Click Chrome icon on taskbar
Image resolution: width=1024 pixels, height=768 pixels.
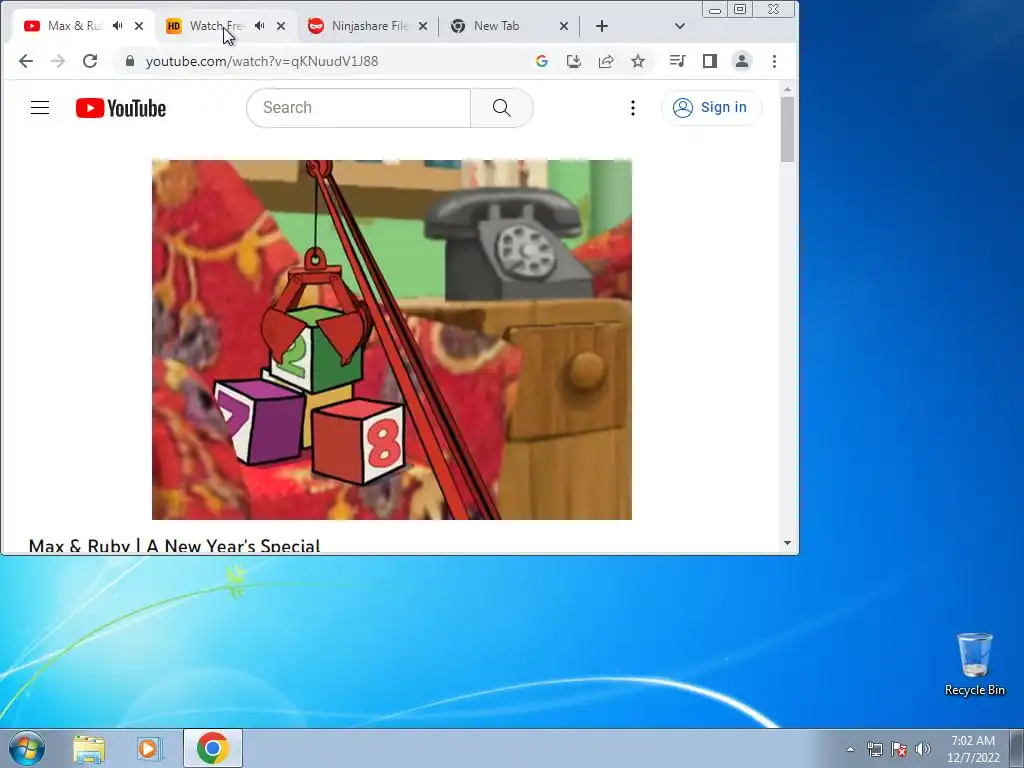point(213,748)
